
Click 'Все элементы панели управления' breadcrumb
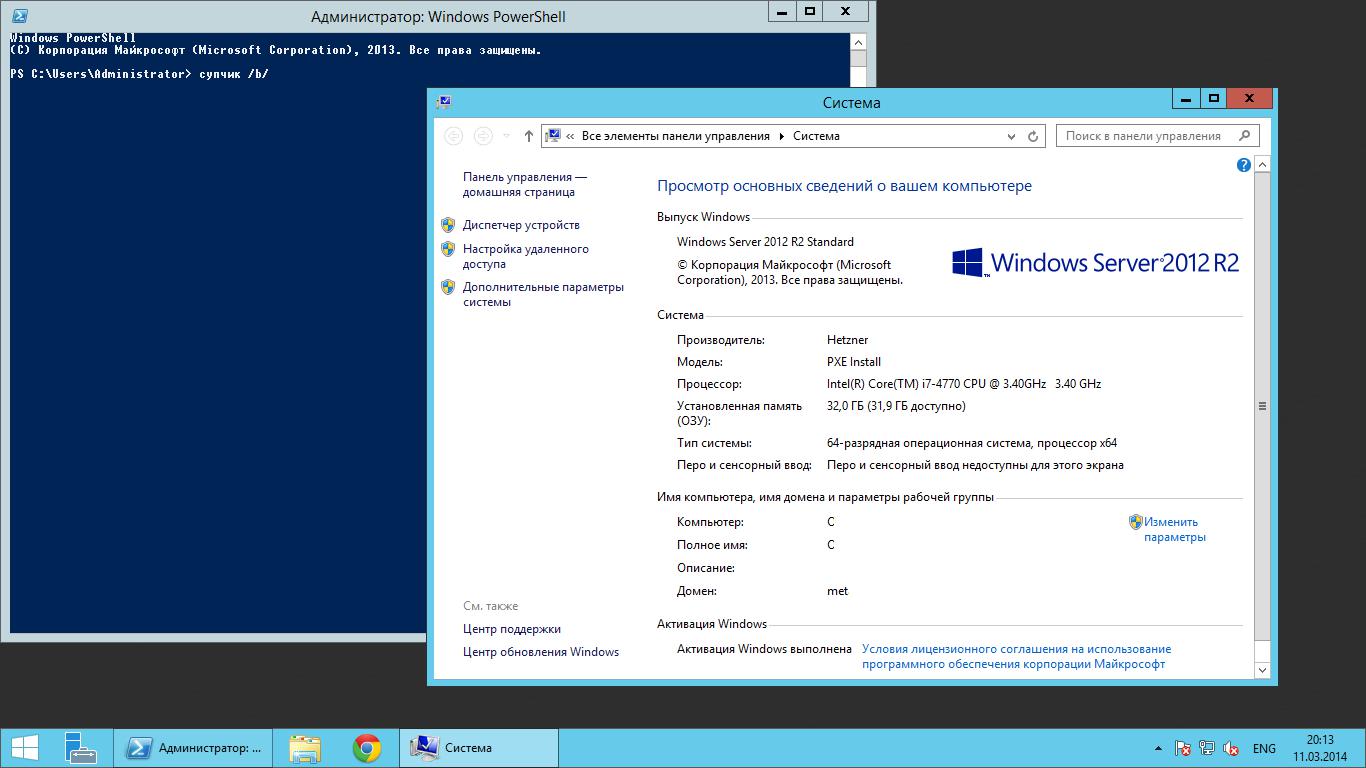676,136
